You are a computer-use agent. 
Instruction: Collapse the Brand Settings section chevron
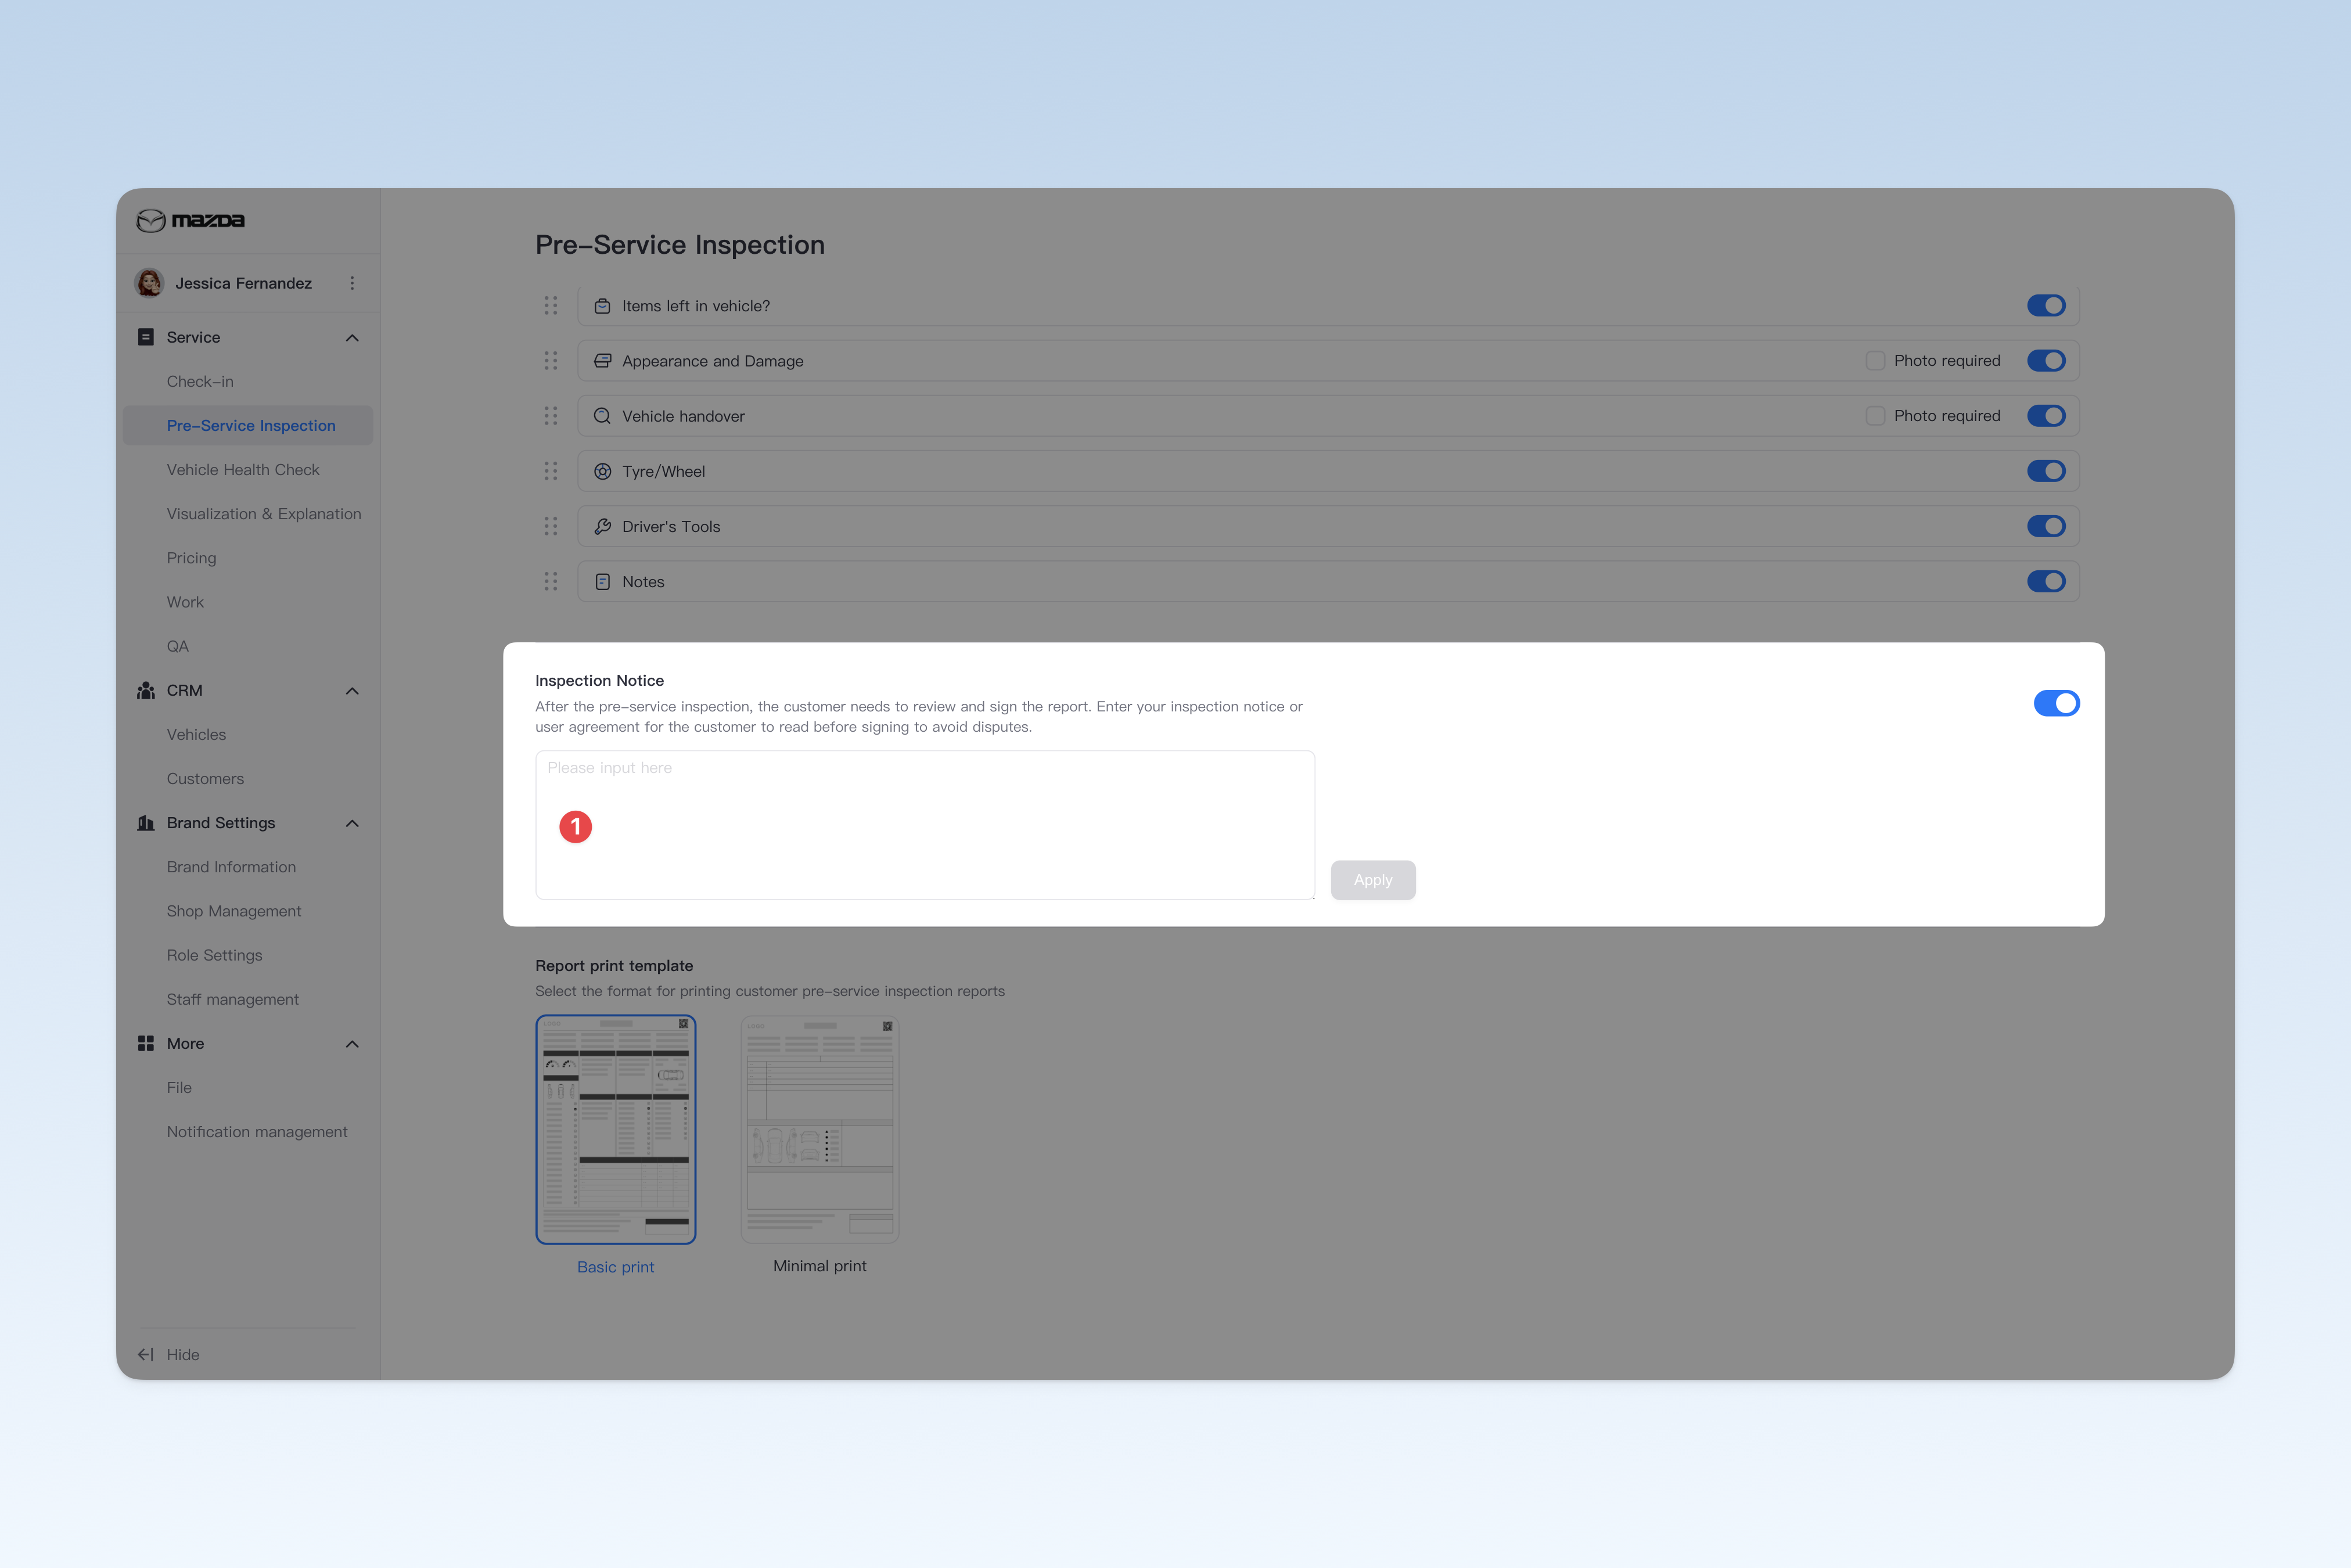[352, 823]
